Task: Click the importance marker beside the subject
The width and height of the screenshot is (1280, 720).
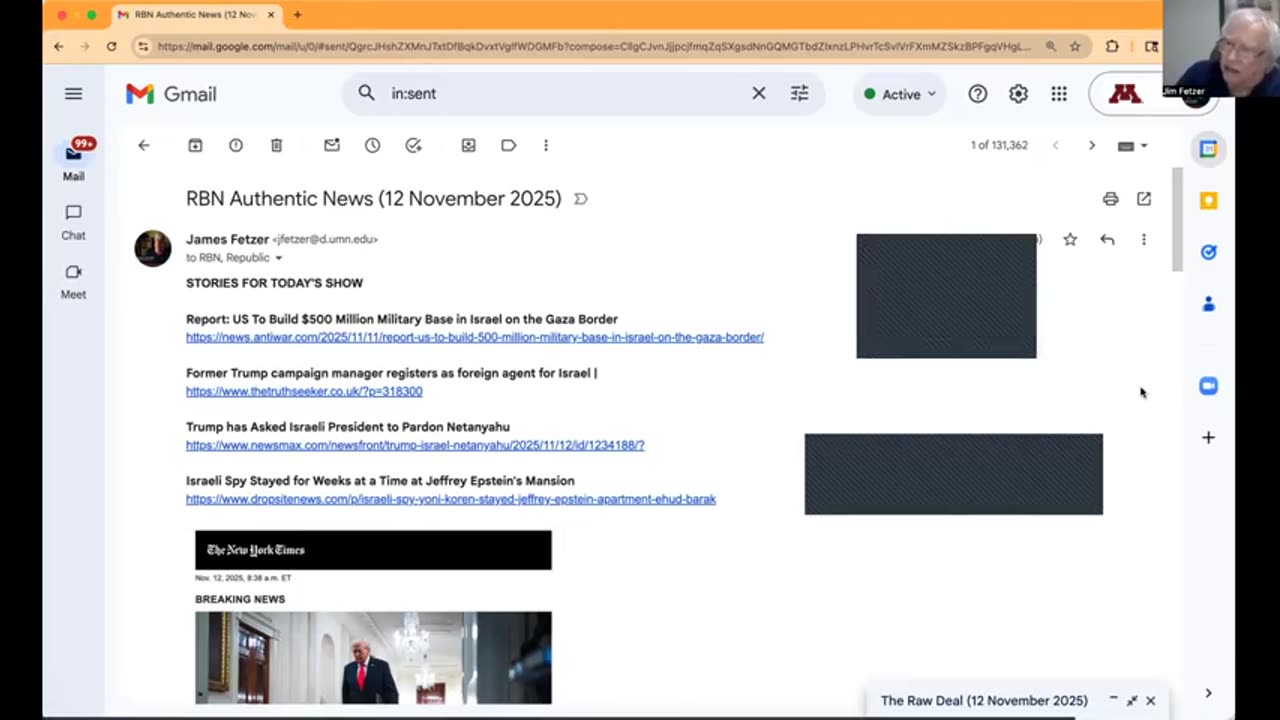Action: tap(581, 199)
